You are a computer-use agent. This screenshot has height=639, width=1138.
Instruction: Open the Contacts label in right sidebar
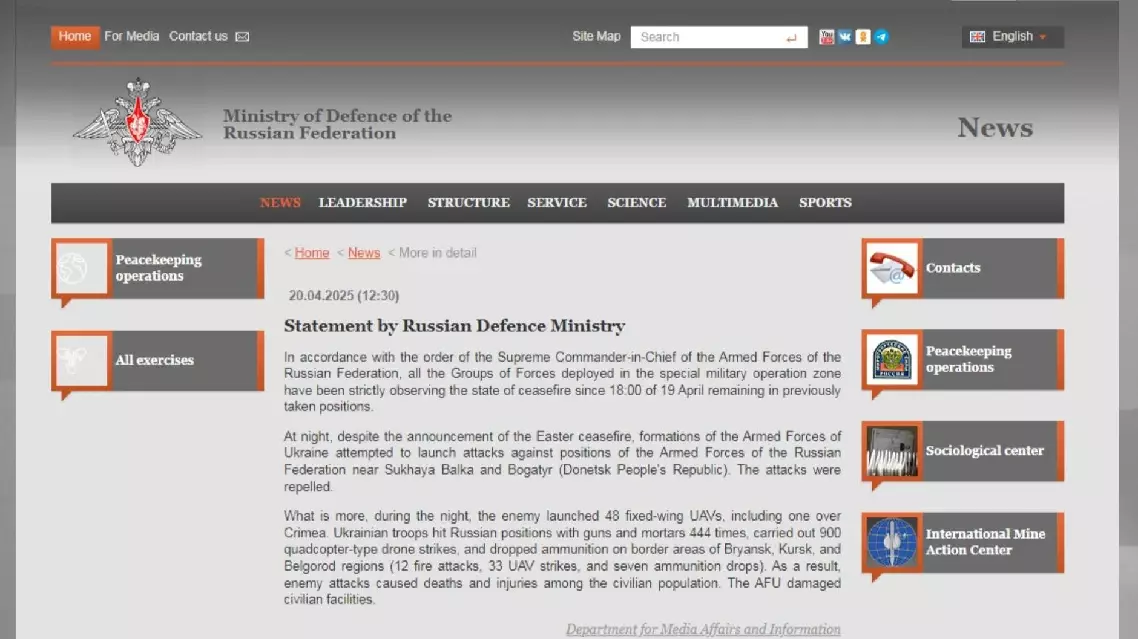[x=953, y=268]
